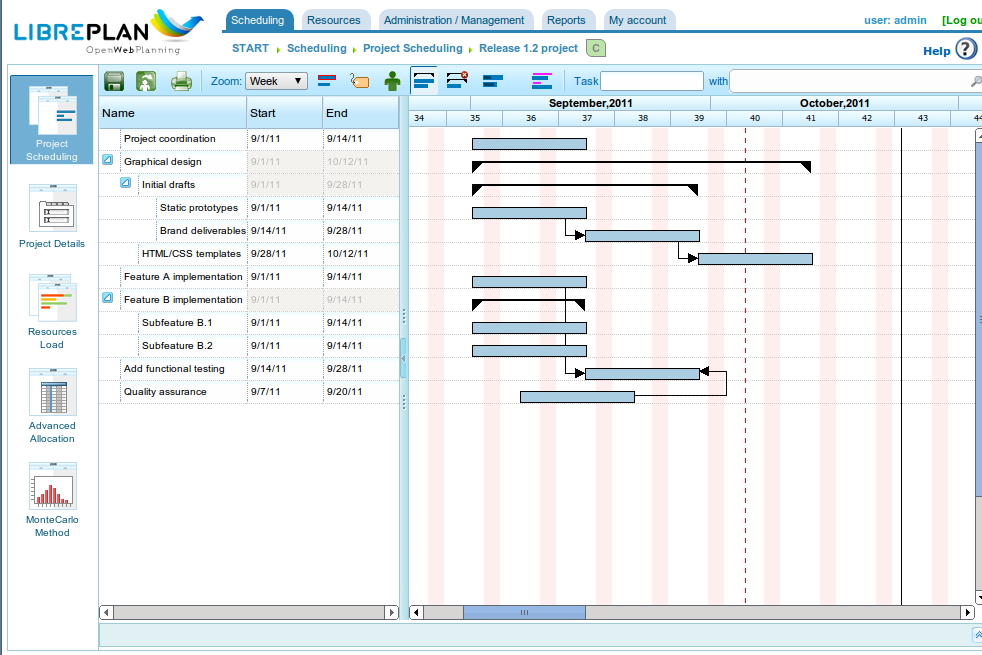The width and height of the screenshot is (982, 655).
Task: Click the reassign resources icon
Action: coord(147,81)
